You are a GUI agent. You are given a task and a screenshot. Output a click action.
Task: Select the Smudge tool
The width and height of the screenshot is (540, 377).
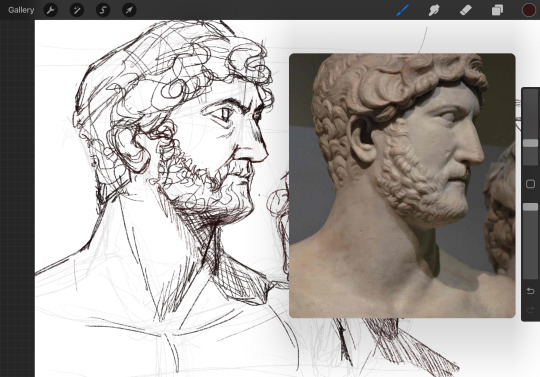coord(434,10)
